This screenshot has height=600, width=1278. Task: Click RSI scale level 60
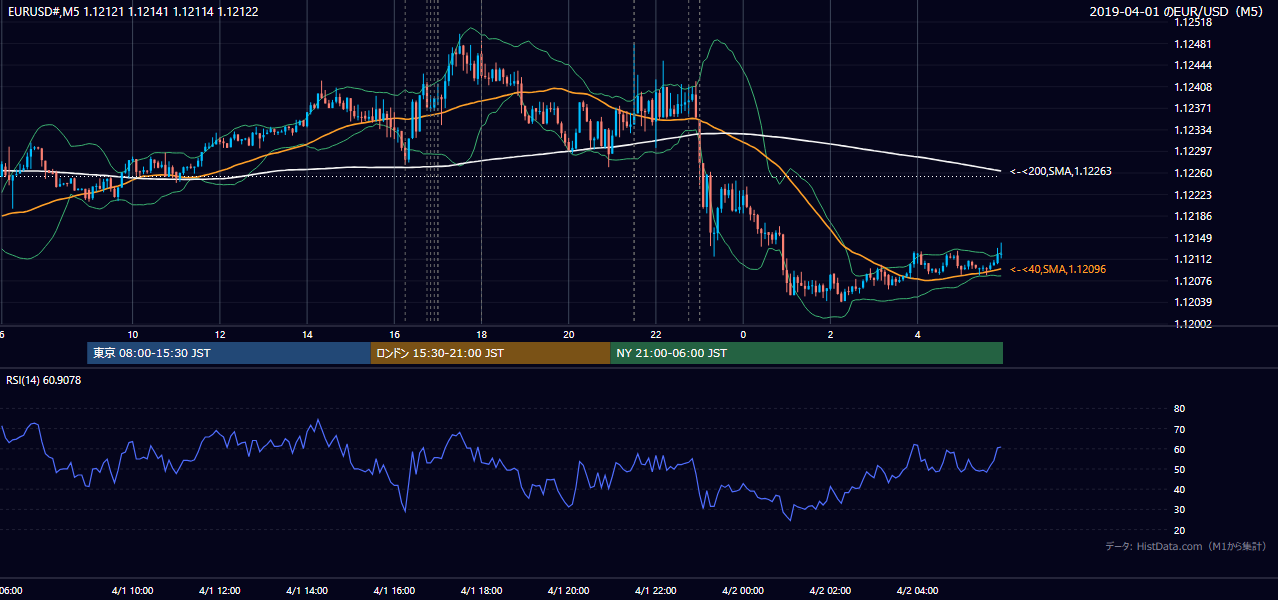pos(1179,449)
